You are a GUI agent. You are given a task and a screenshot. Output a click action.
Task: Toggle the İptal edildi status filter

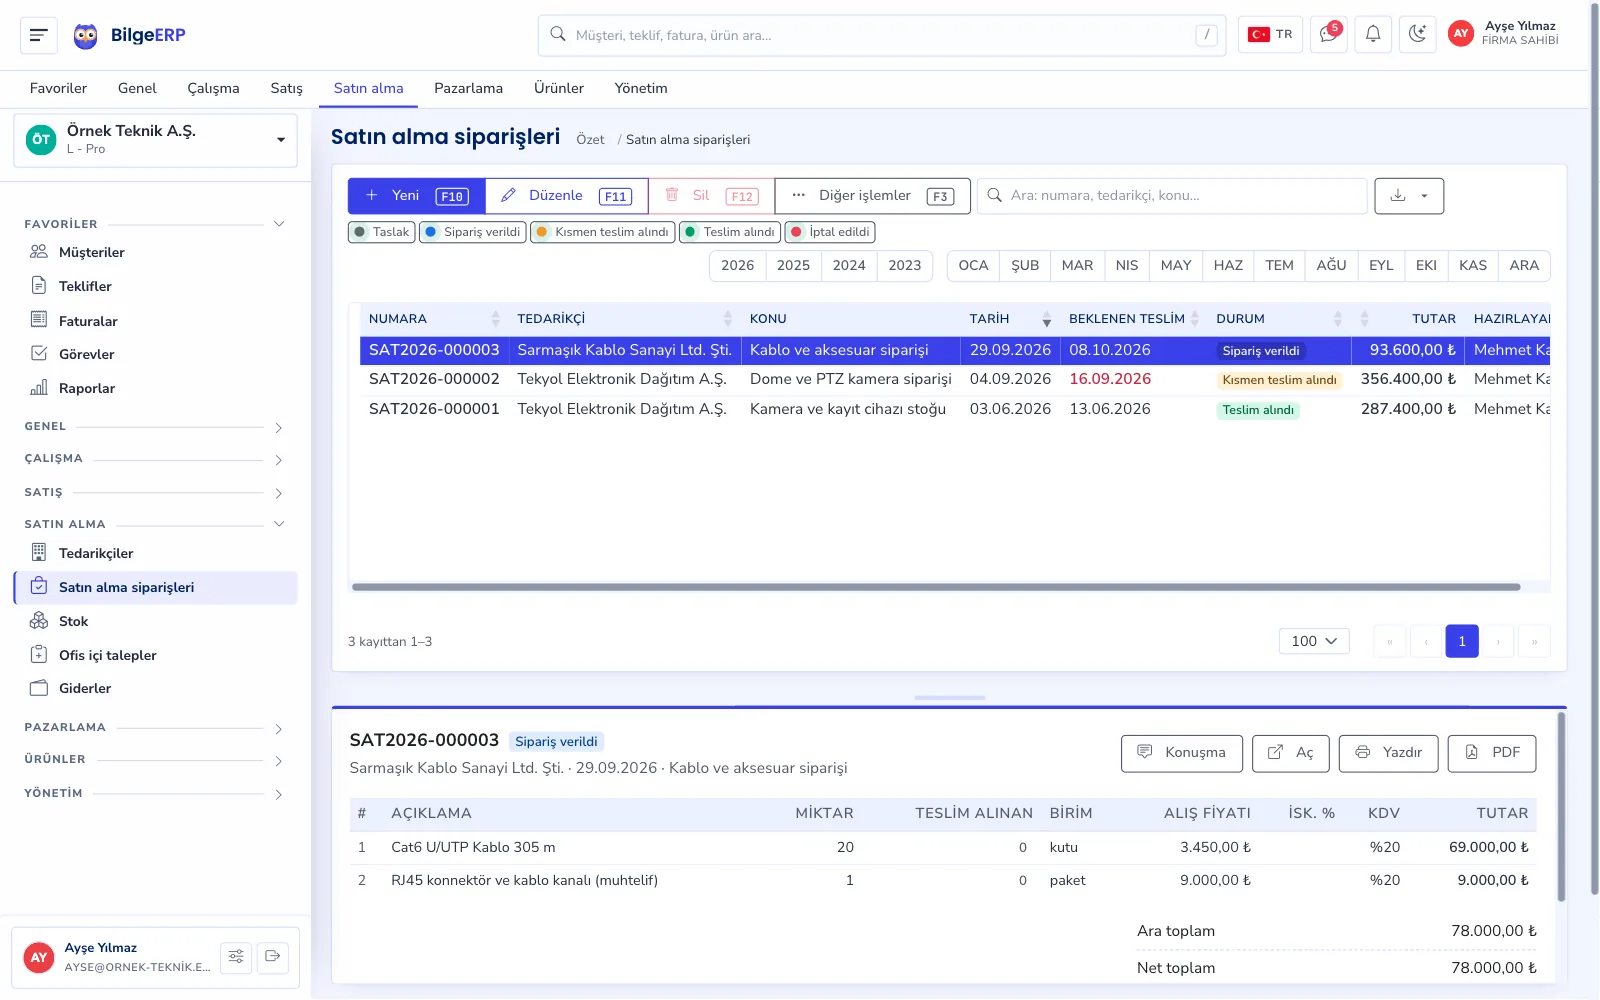coord(830,232)
